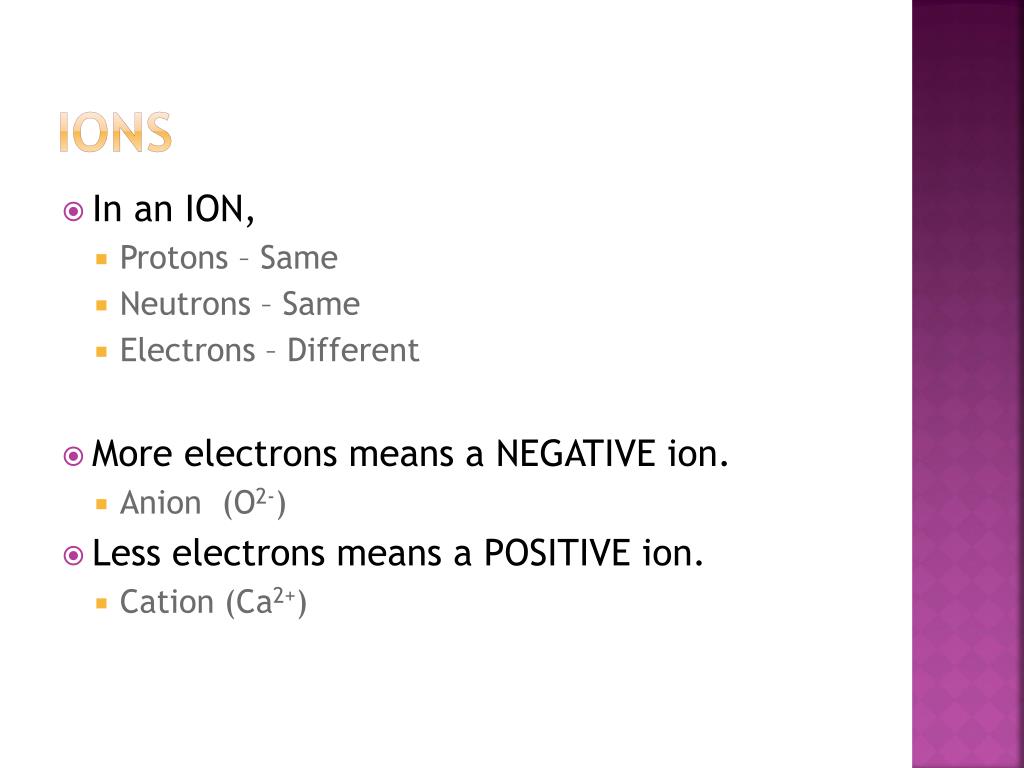Click "More electrons means a NEGATIVE ion."
1024x768 pixels.
click(410, 455)
